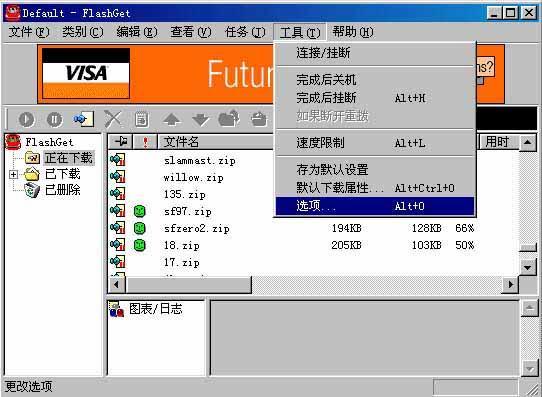This screenshot has width=542, height=397.
Task: Click the green status icon for sf97.zip
Action: pos(139,211)
